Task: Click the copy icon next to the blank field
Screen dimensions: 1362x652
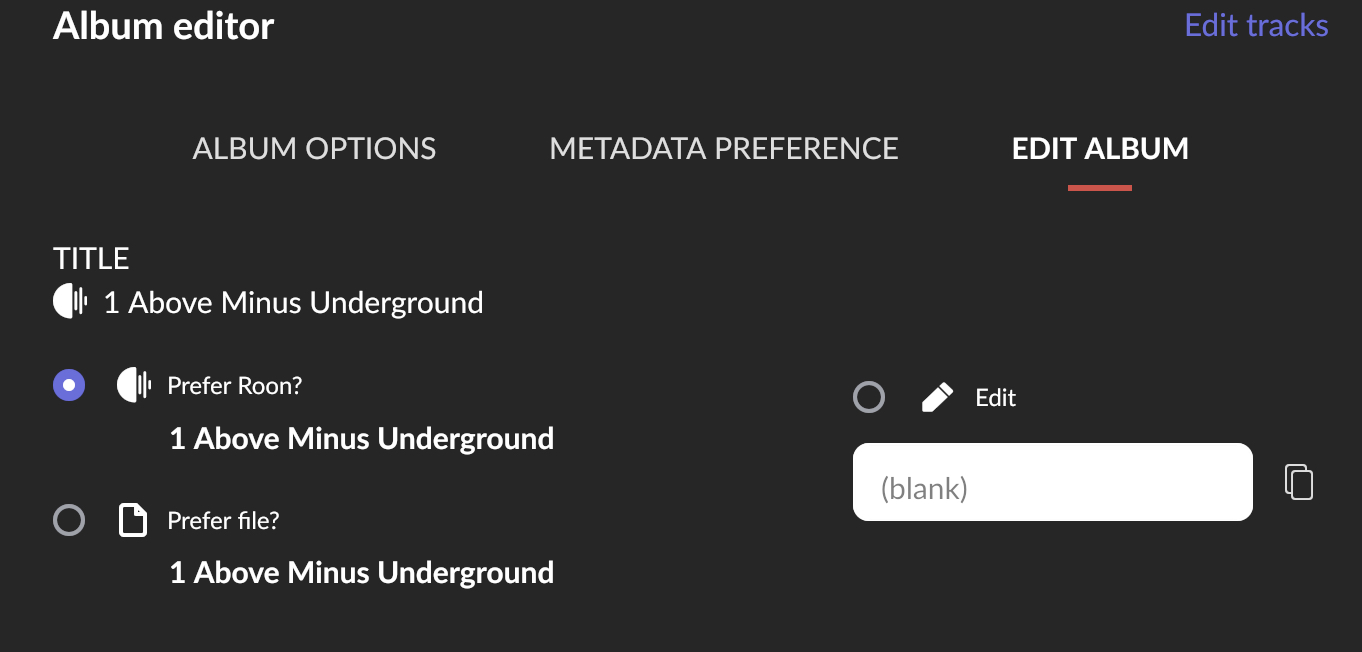Action: pyautogui.click(x=1299, y=481)
